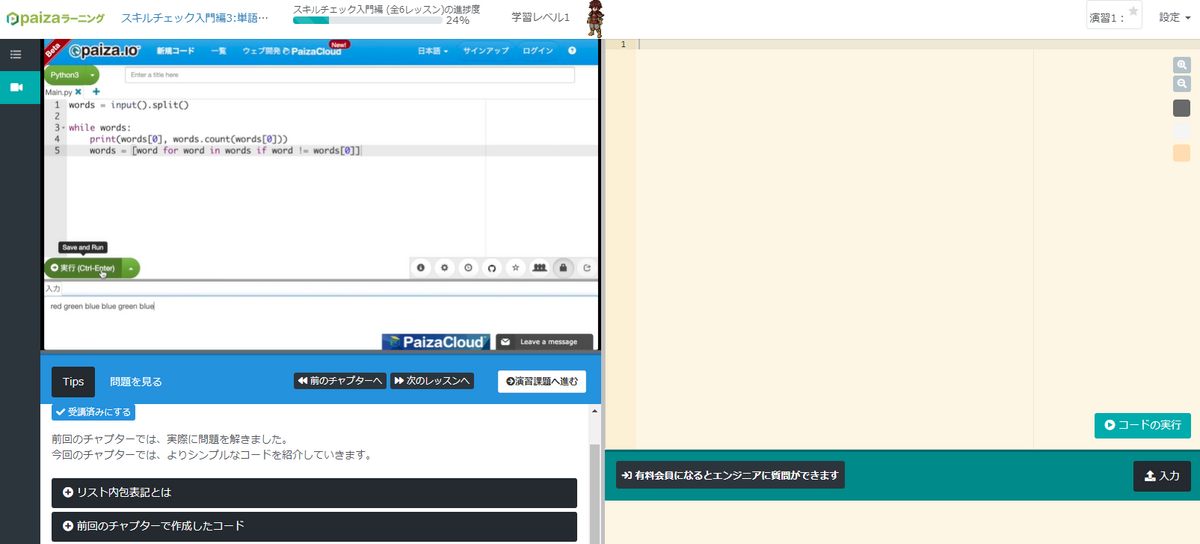1200x544 pixels.
Task: Click the paiza.io logo in video
Action: (105, 50)
